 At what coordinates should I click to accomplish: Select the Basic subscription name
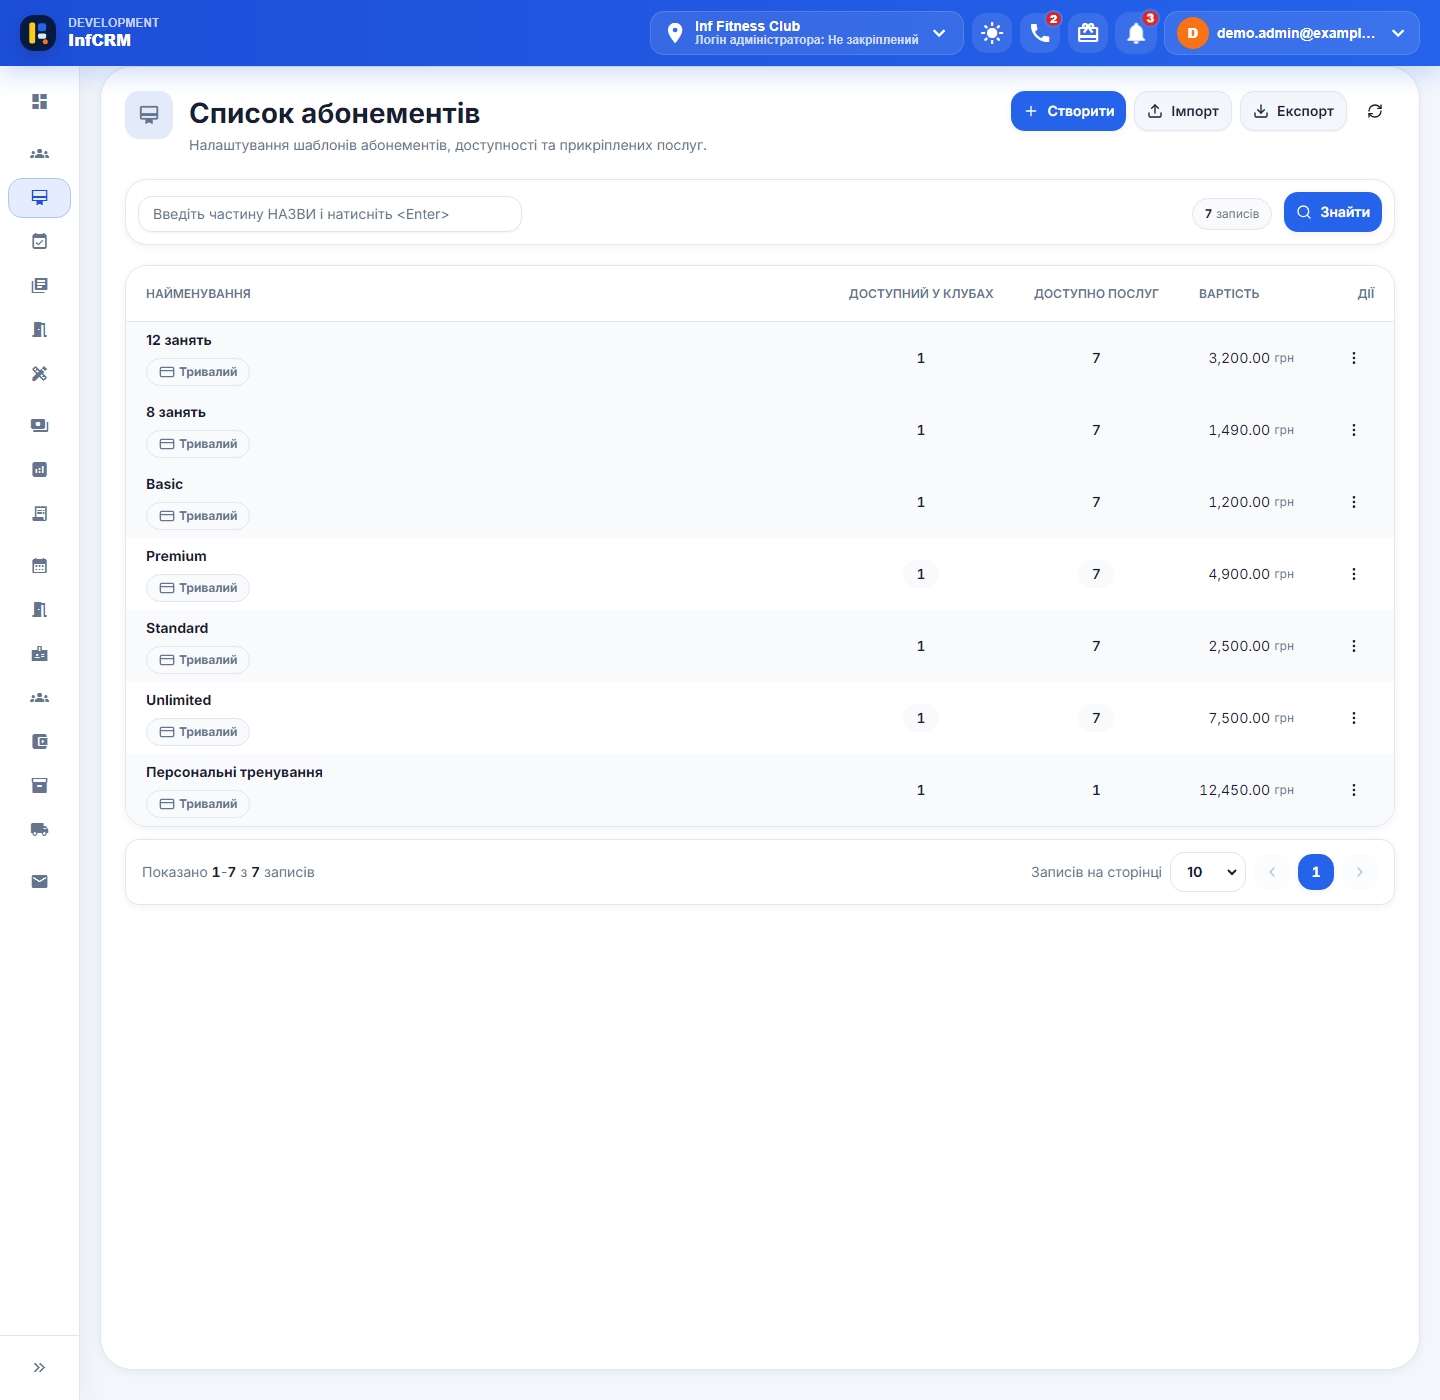click(x=165, y=484)
